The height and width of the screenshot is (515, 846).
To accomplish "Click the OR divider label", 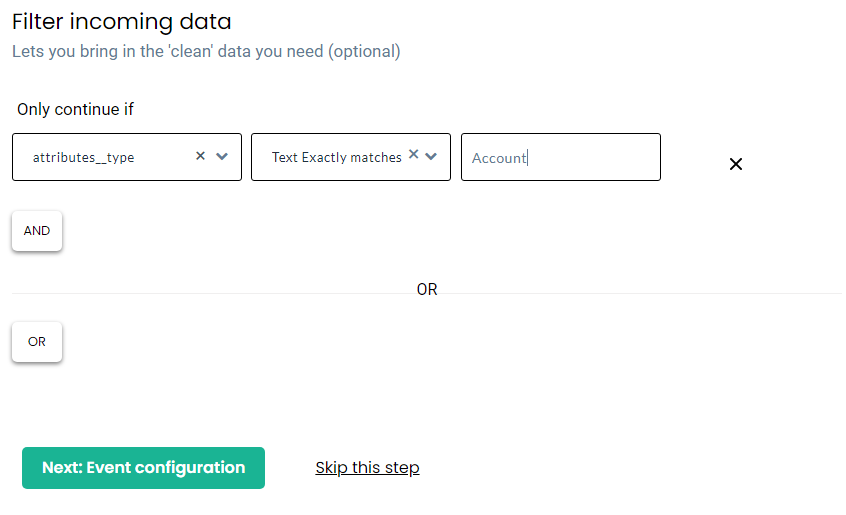I will point(427,290).
